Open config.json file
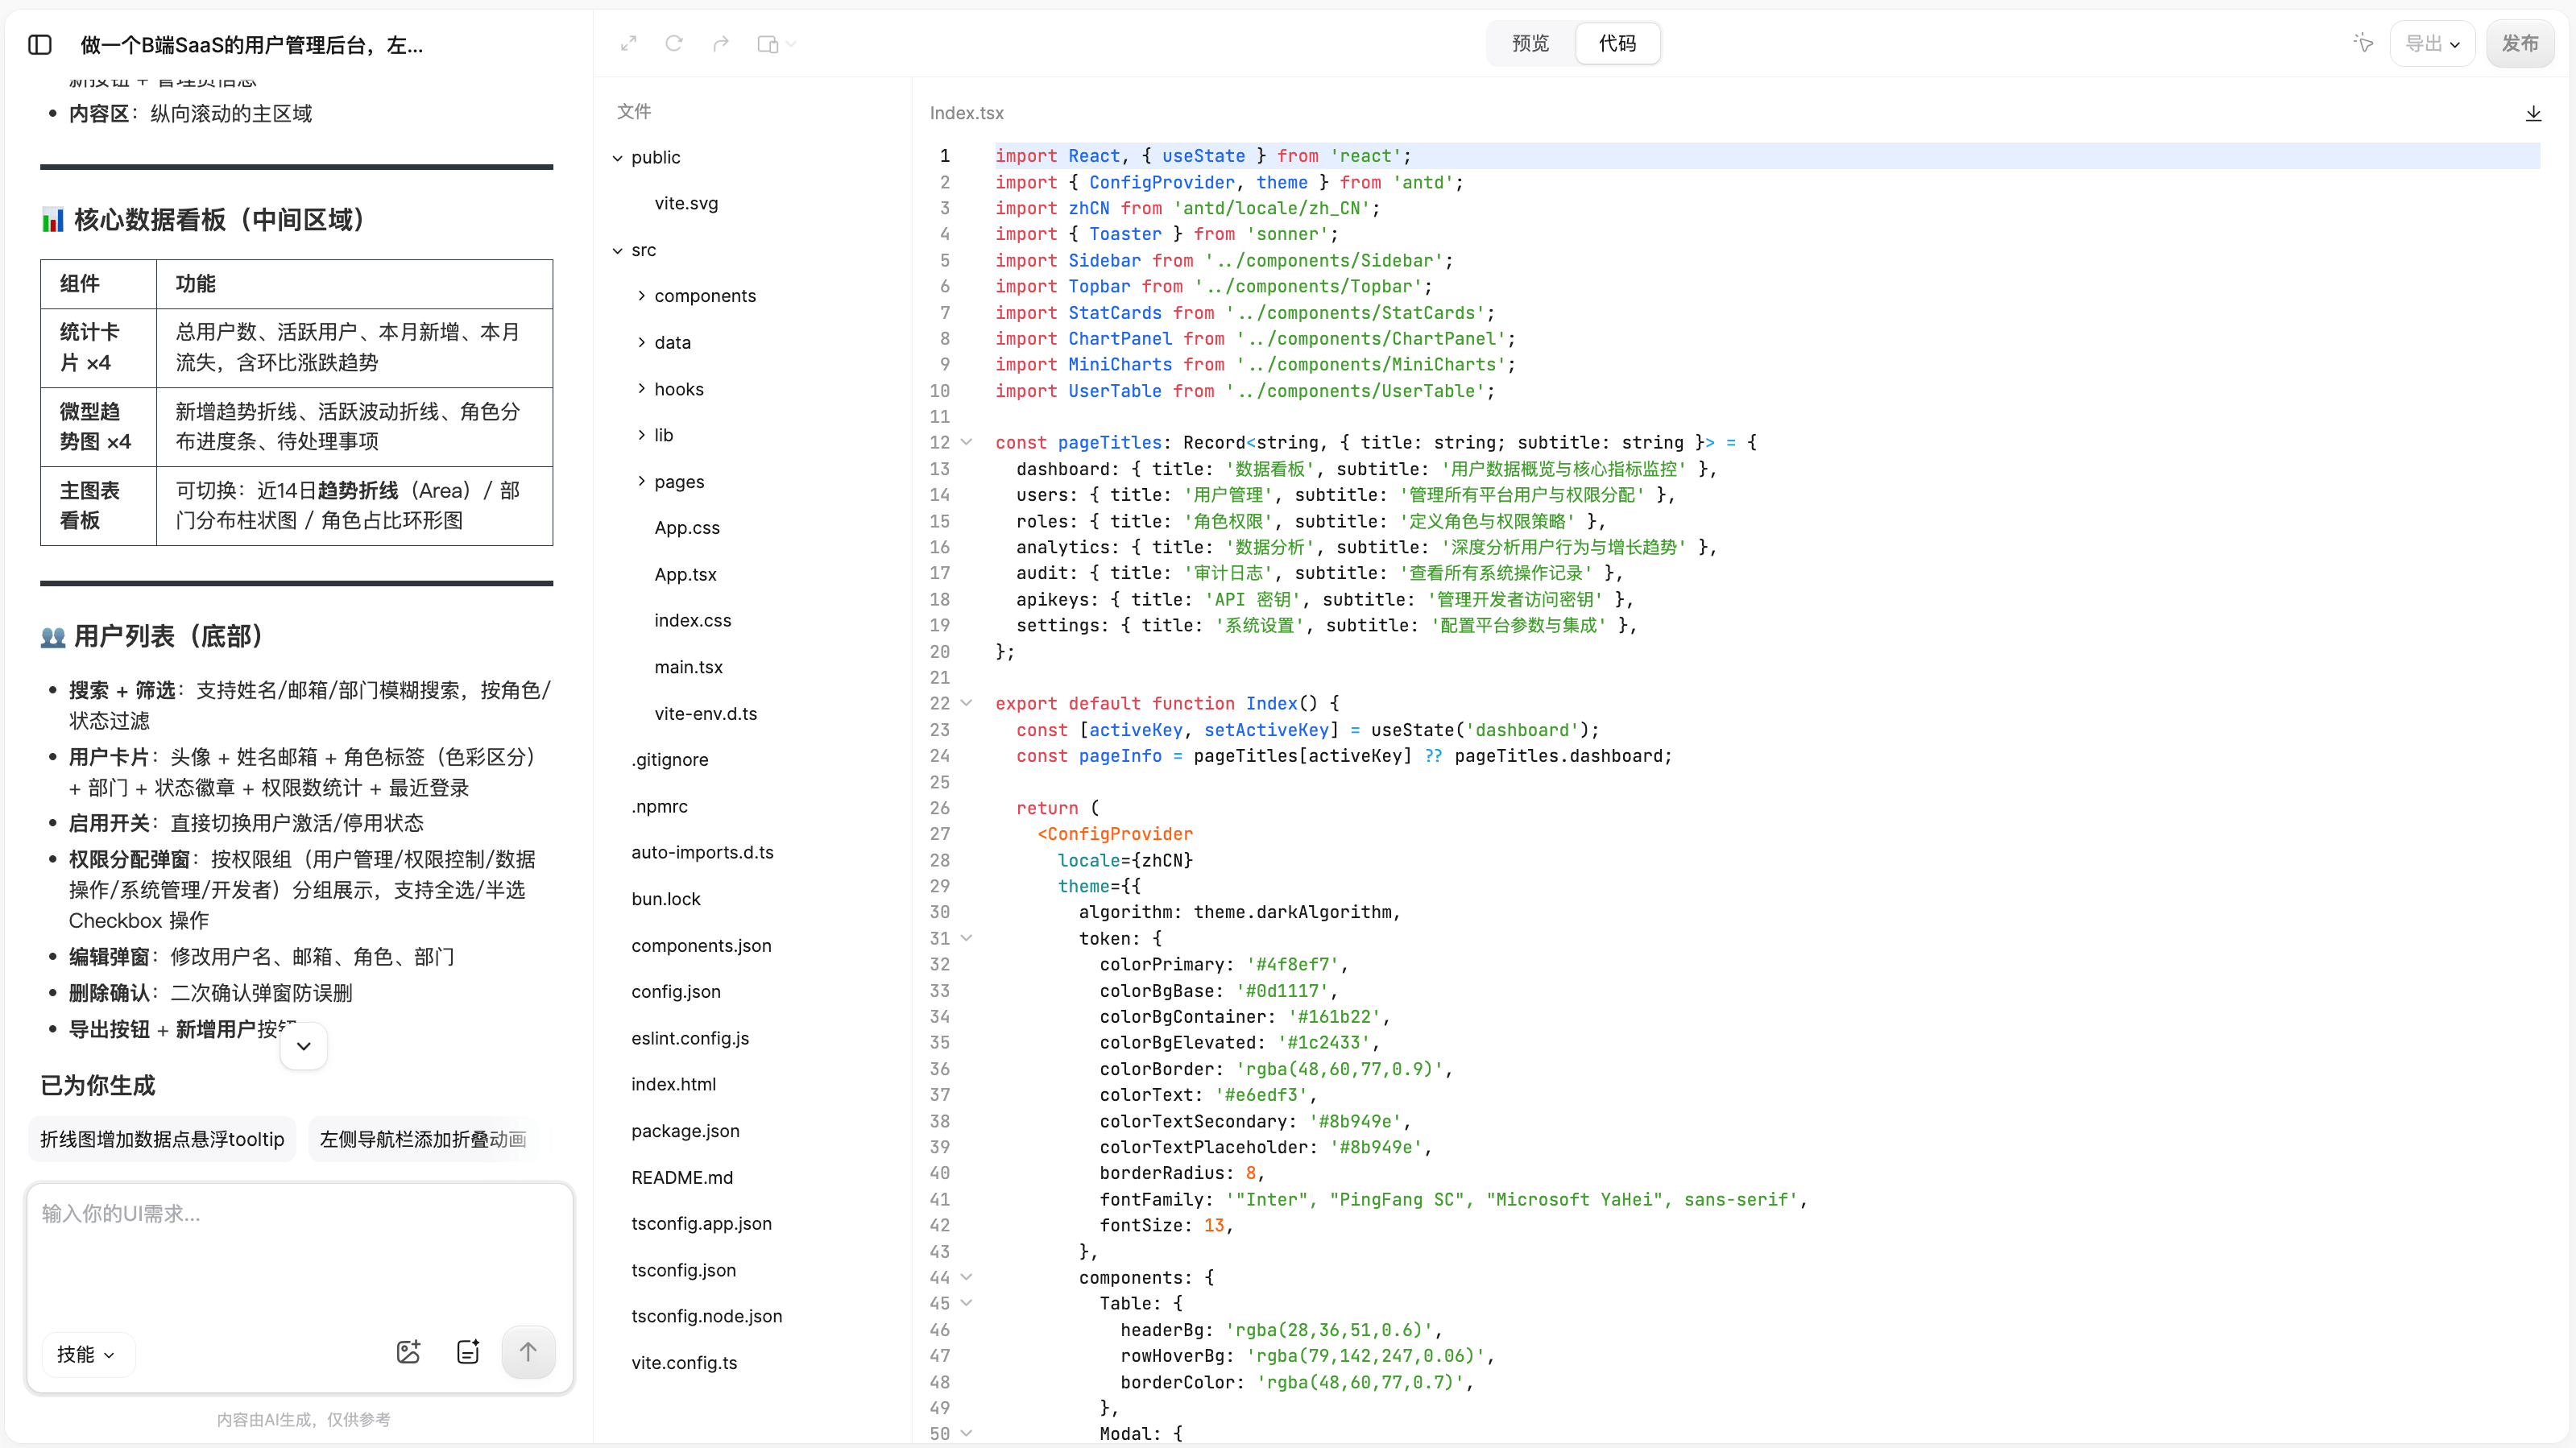 676,991
